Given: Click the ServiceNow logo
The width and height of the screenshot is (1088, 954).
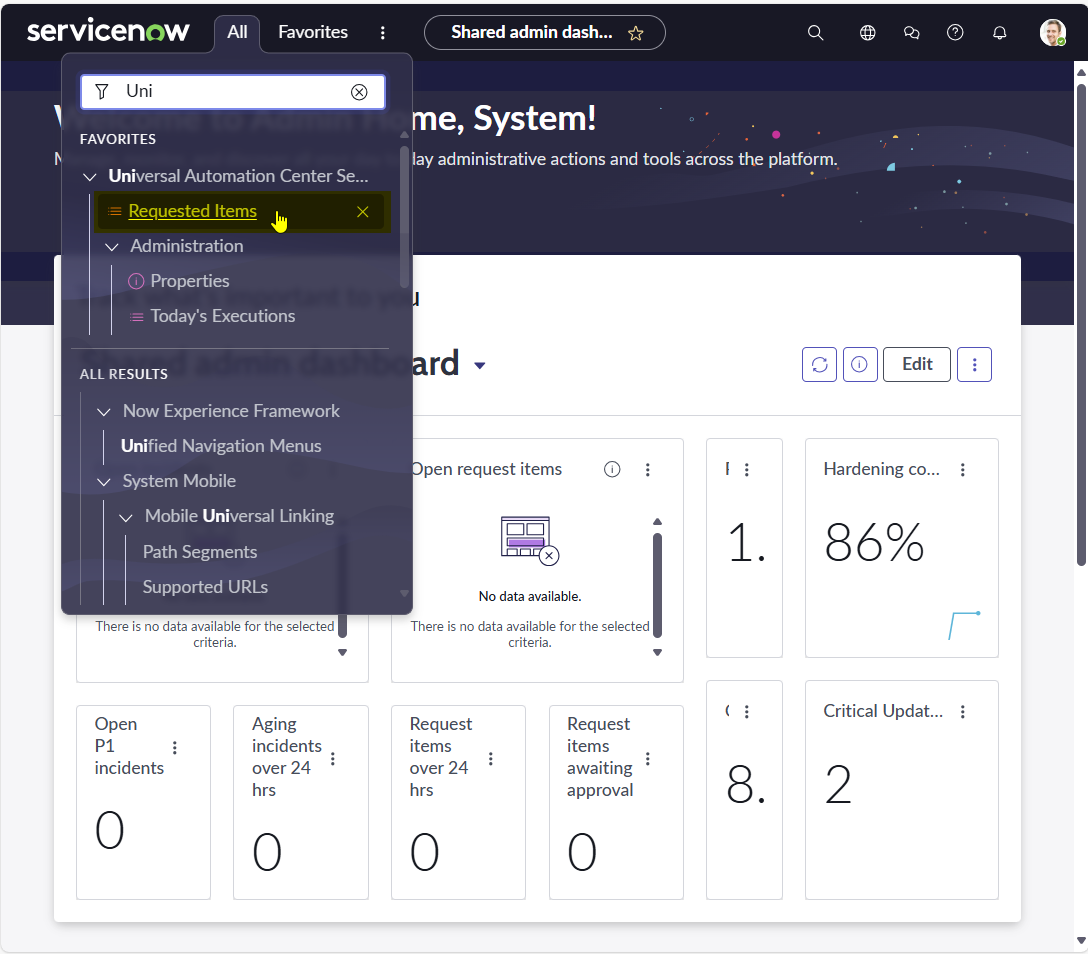Looking at the screenshot, I should 108,31.
